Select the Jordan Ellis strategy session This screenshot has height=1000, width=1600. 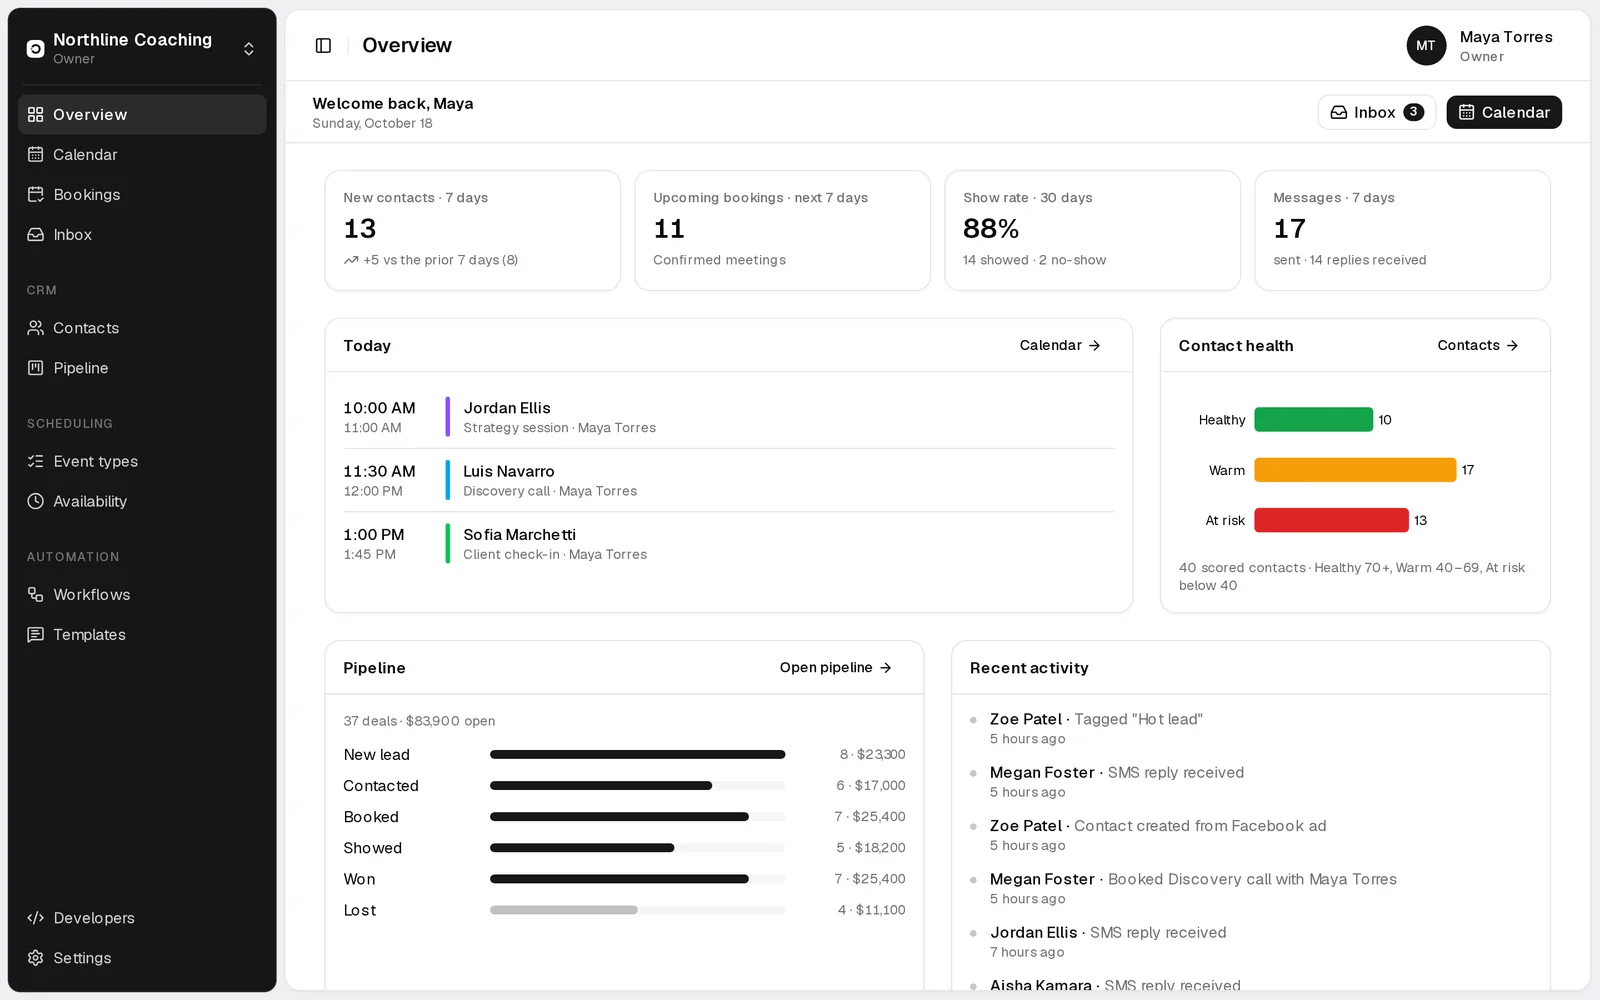pos(728,417)
